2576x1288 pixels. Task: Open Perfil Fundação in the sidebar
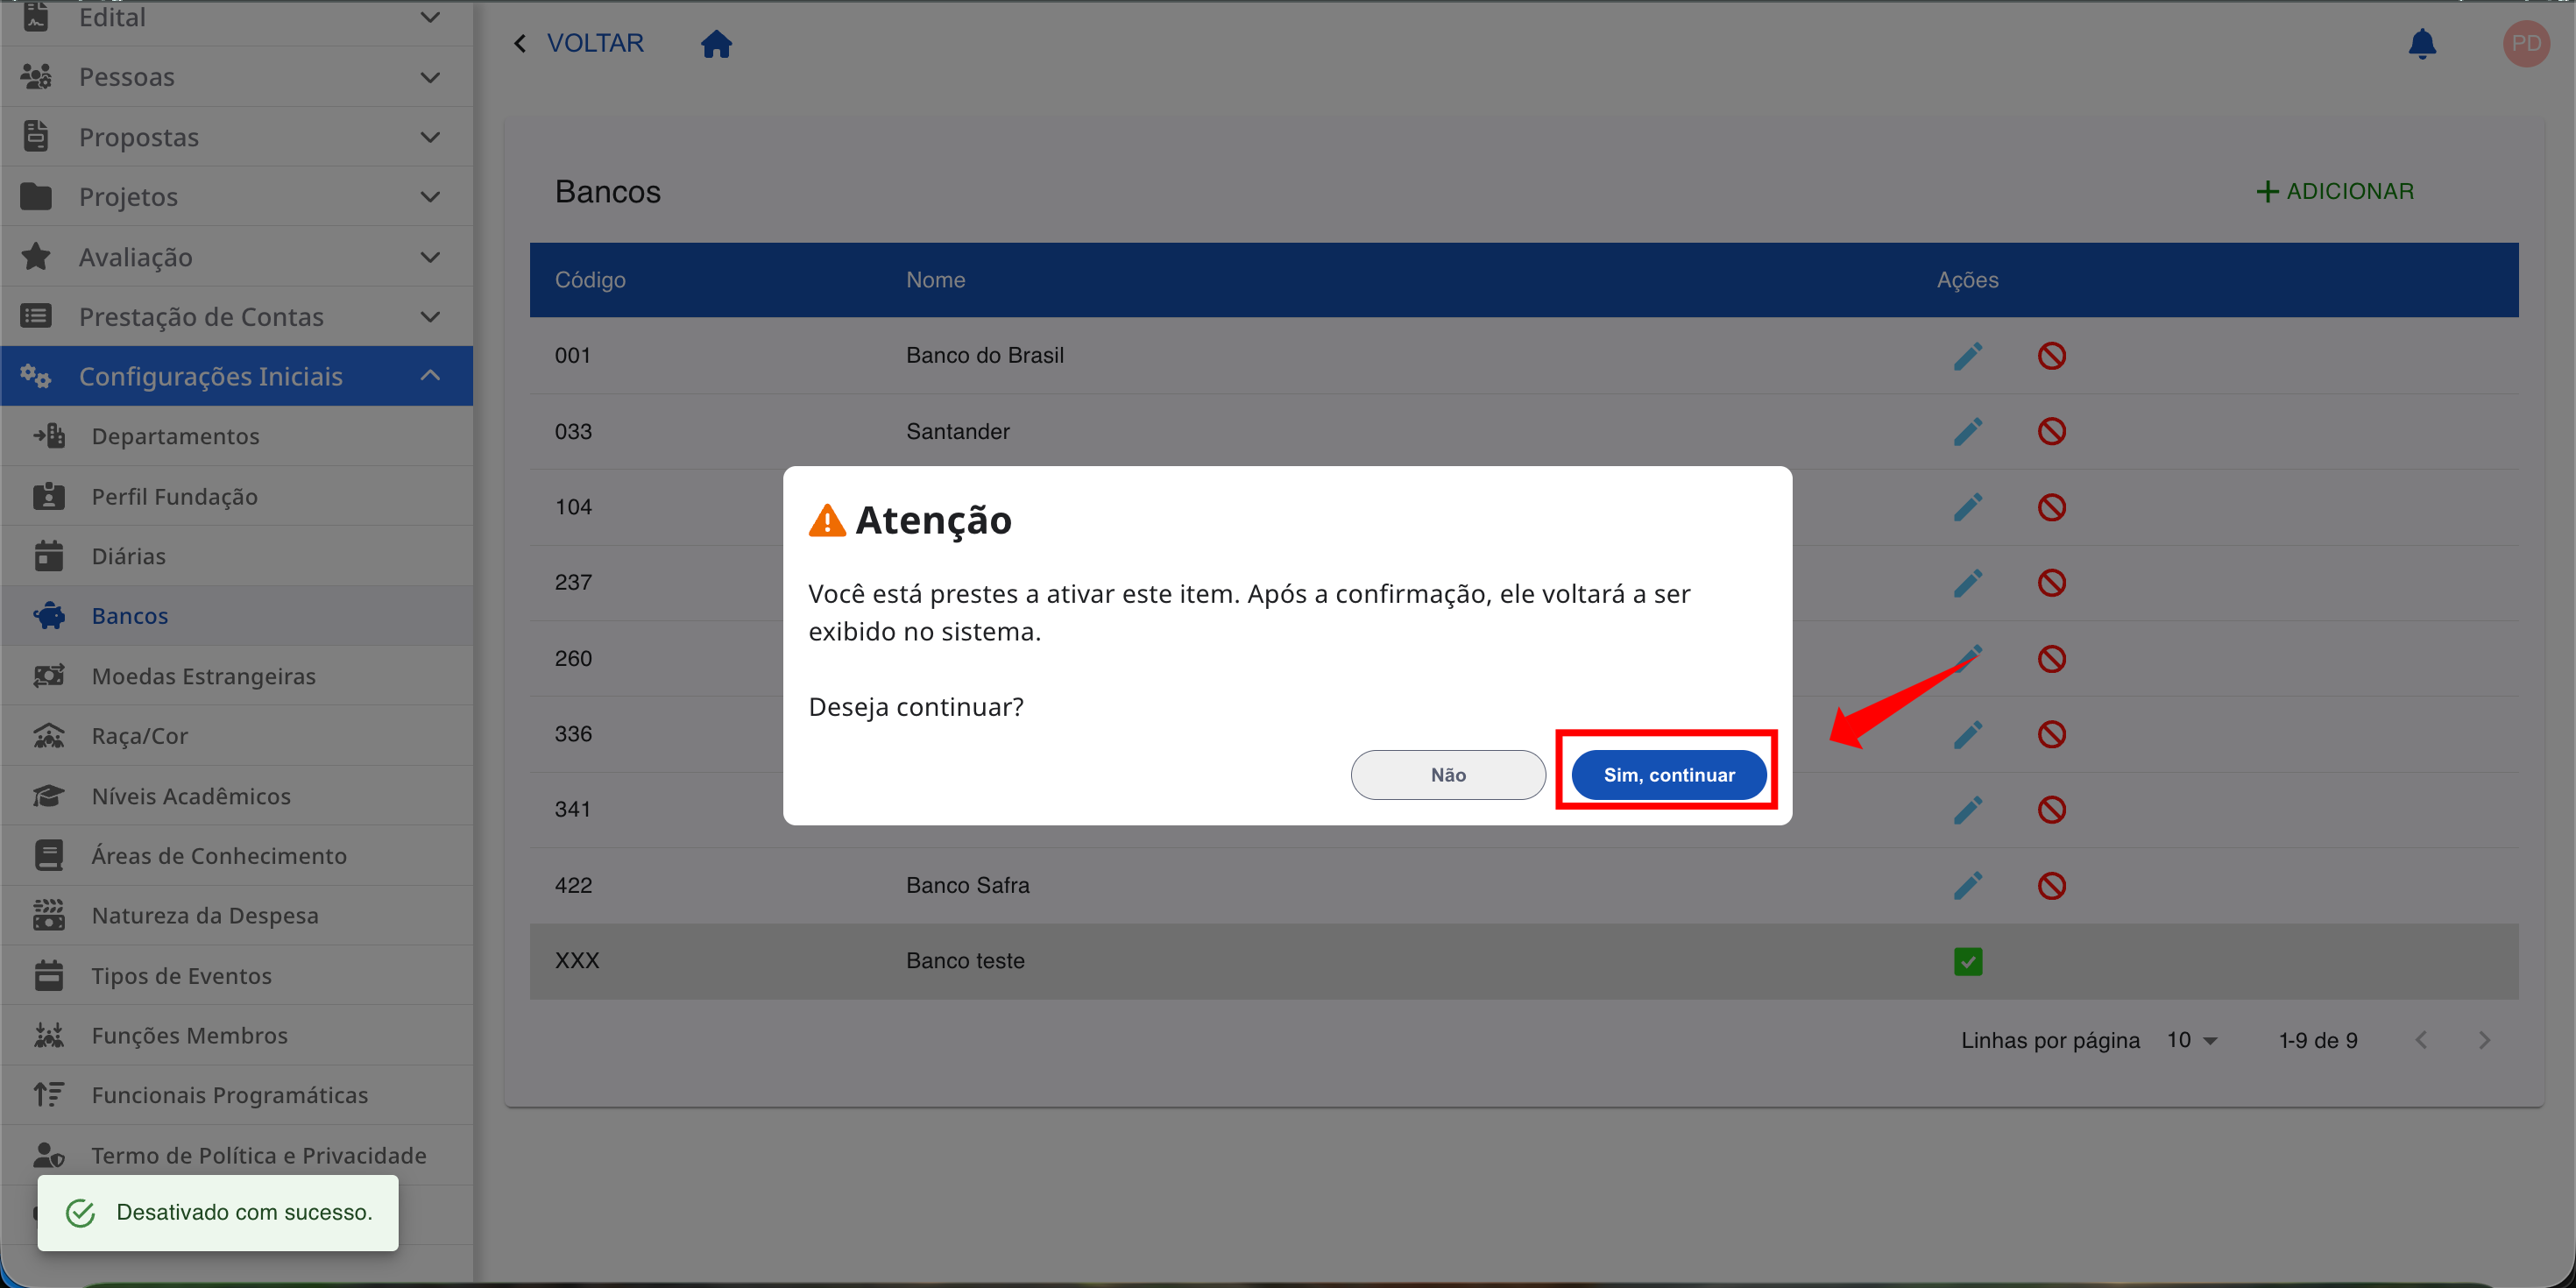pos(237,496)
